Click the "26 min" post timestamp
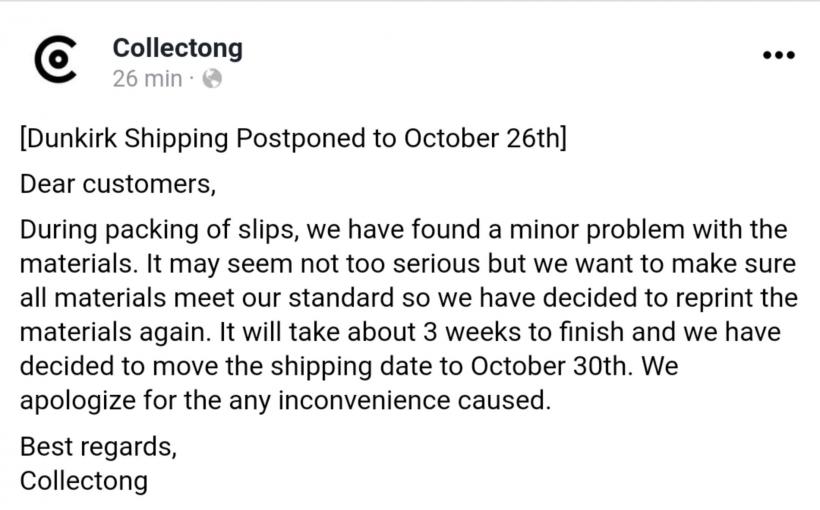This screenshot has height=510, width=820. coord(147,79)
